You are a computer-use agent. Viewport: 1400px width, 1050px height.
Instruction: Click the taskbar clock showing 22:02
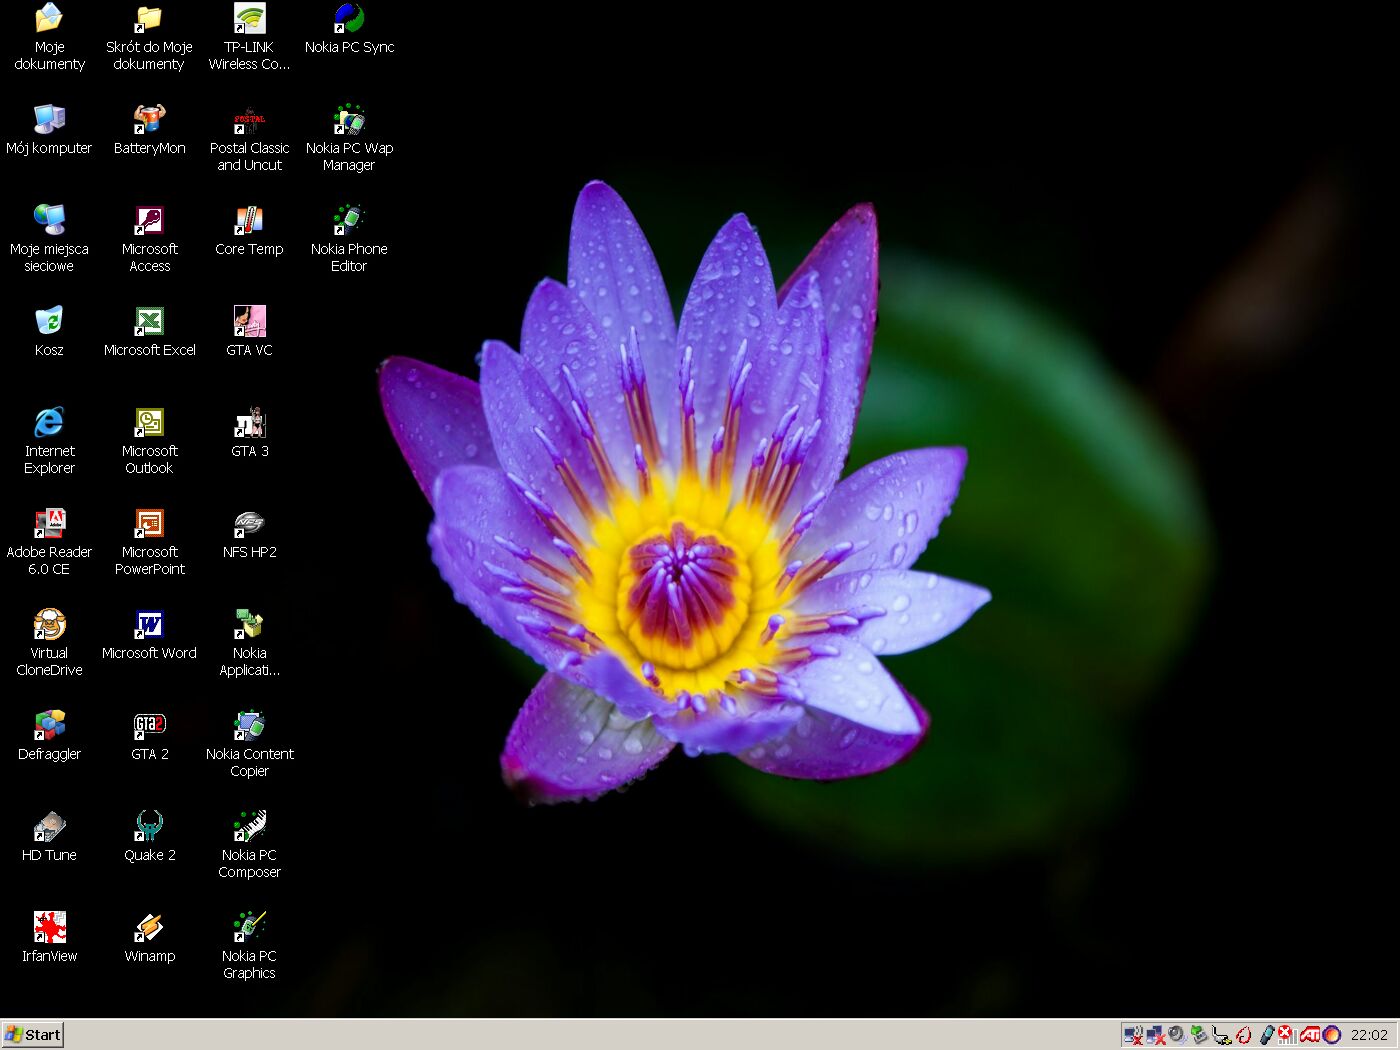(1369, 1035)
